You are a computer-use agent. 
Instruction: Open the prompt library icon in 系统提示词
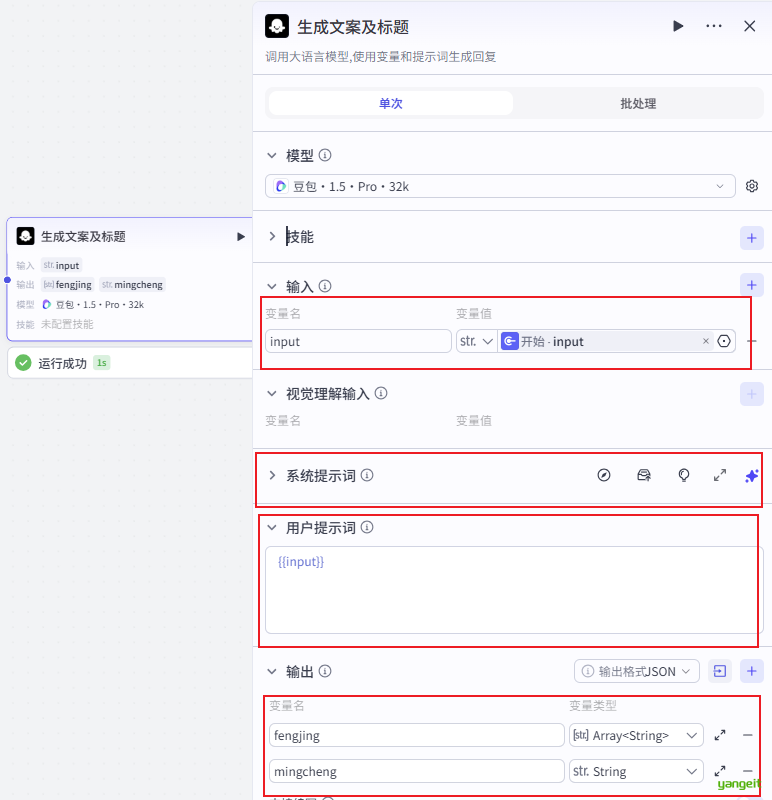click(x=644, y=476)
